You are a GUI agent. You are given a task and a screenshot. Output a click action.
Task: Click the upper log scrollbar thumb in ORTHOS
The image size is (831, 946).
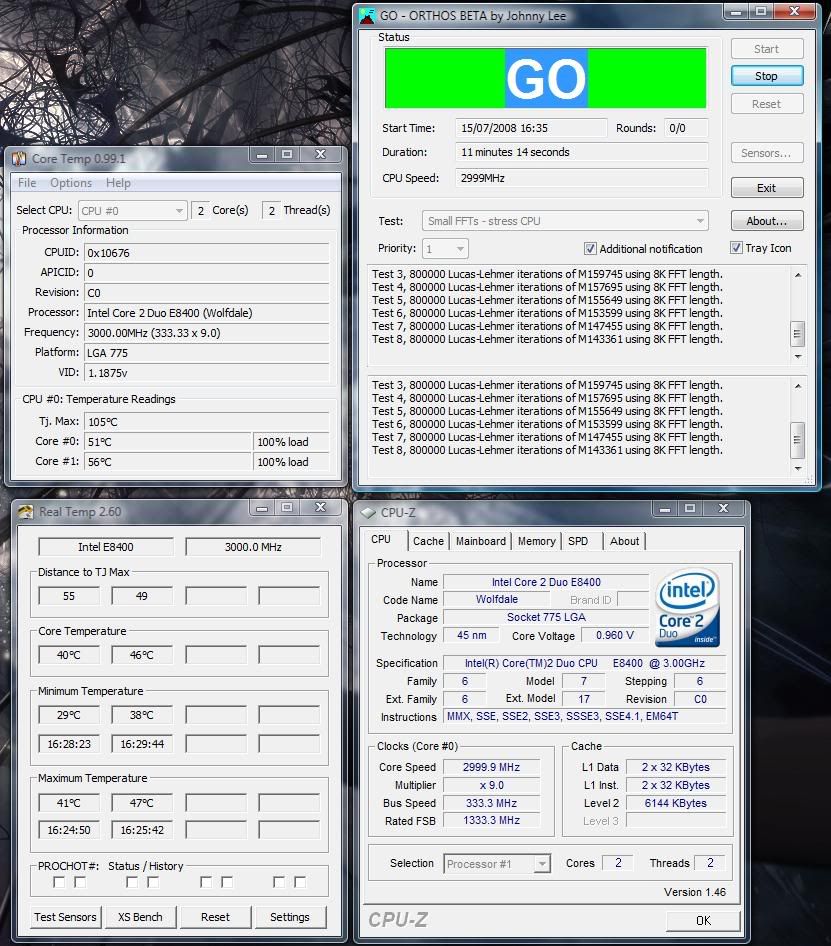[797, 334]
